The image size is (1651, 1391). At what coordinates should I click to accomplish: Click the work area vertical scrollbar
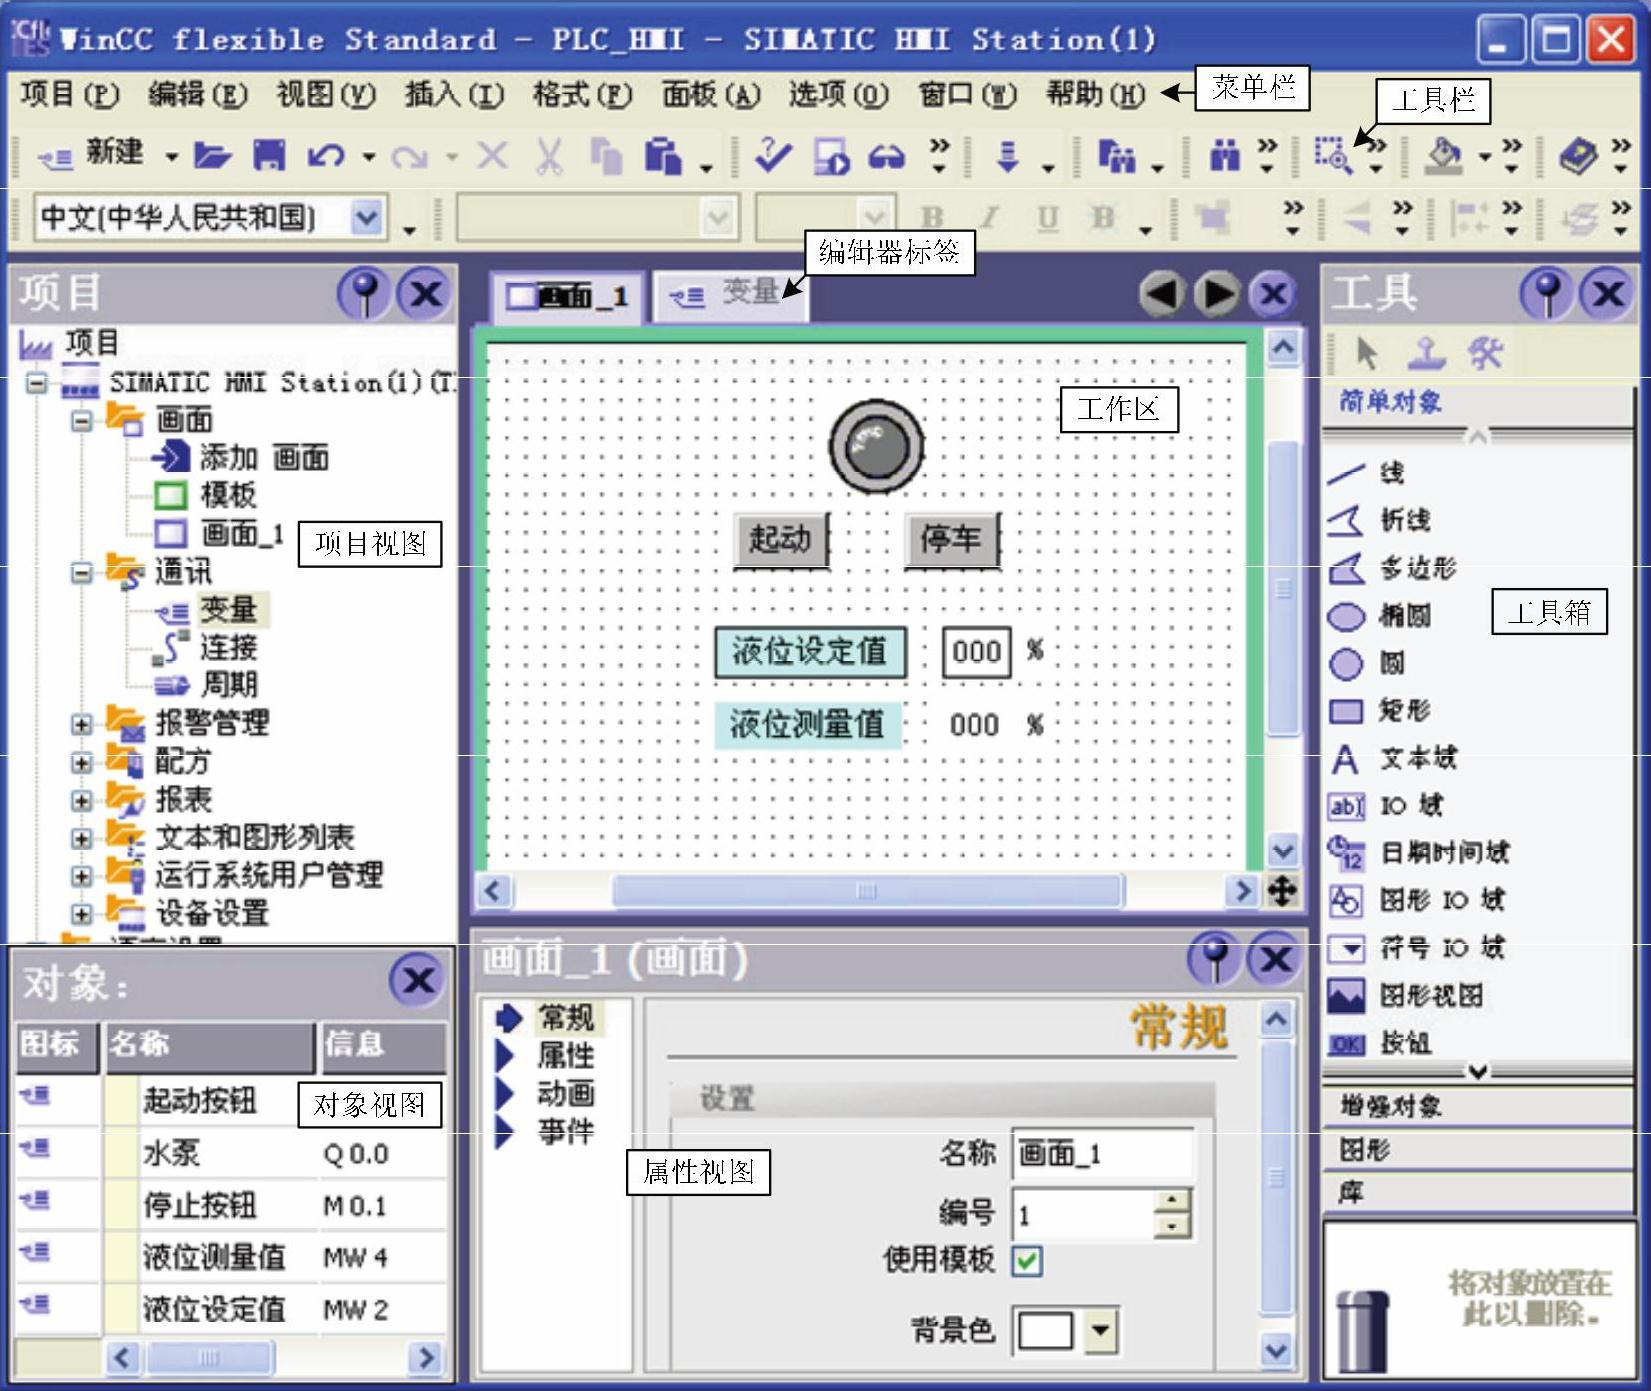1282,589
